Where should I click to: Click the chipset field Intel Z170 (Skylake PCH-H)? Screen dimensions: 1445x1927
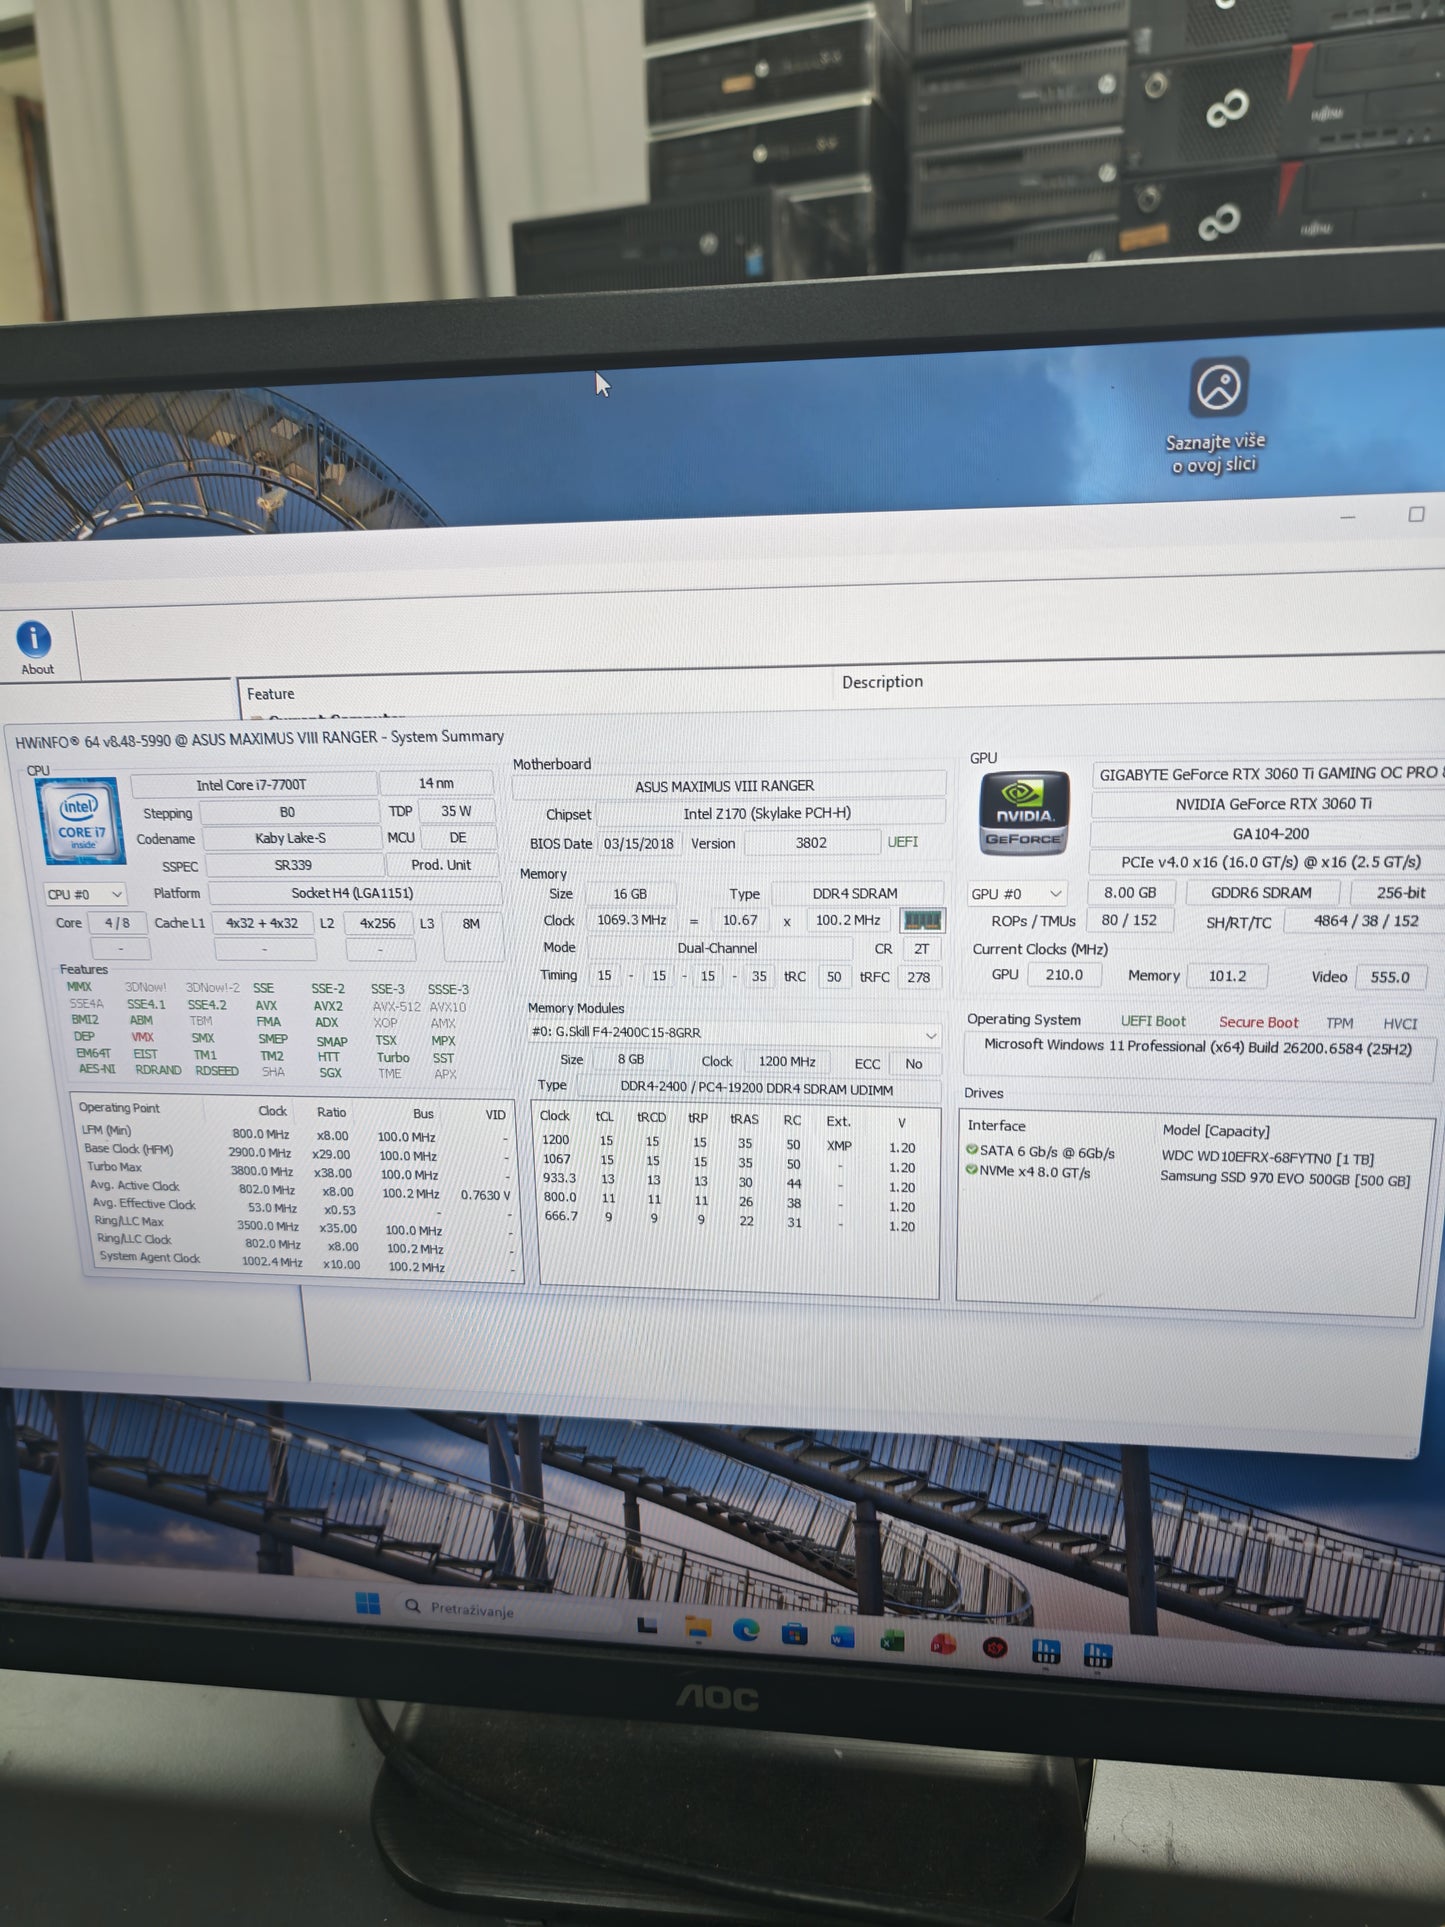[768, 813]
